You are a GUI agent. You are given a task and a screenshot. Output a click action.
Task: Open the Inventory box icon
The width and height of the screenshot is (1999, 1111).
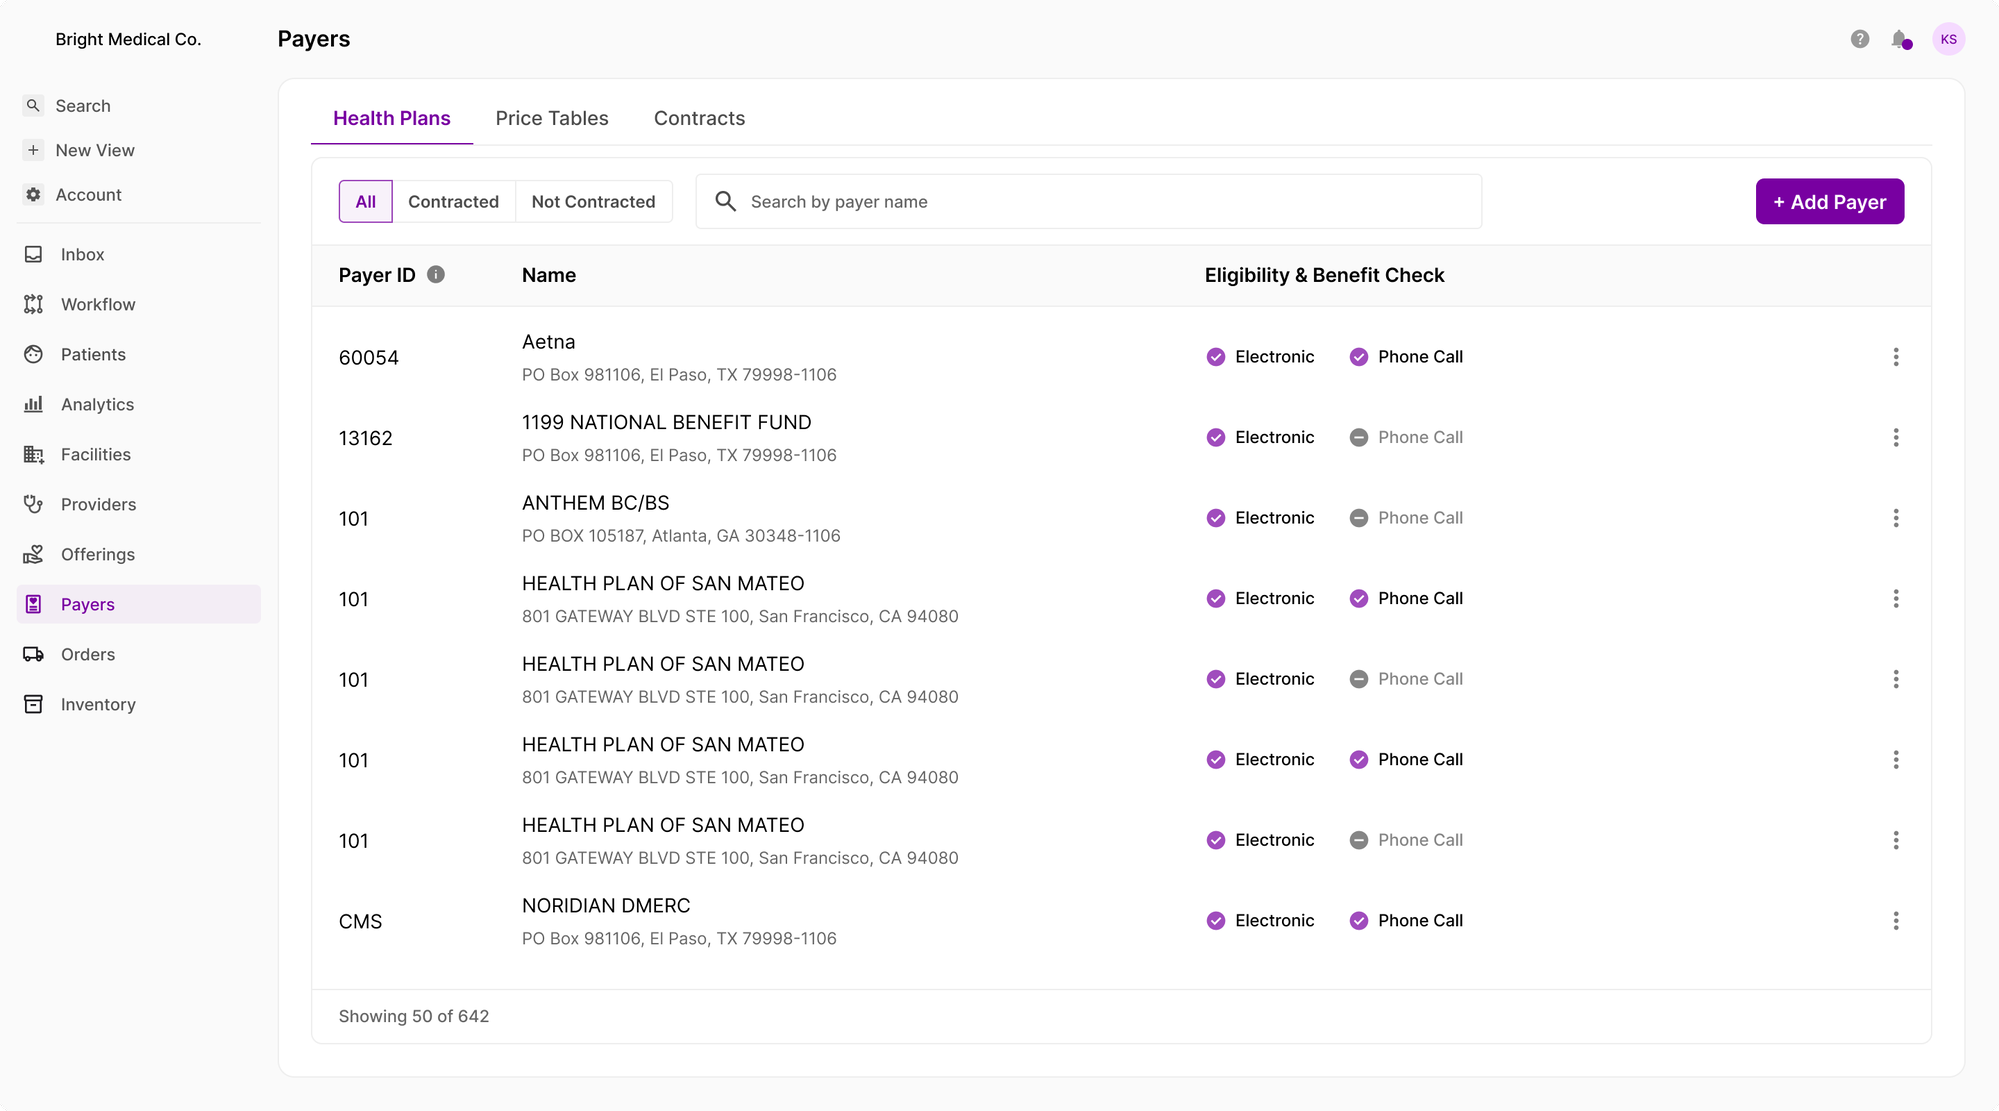34,704
